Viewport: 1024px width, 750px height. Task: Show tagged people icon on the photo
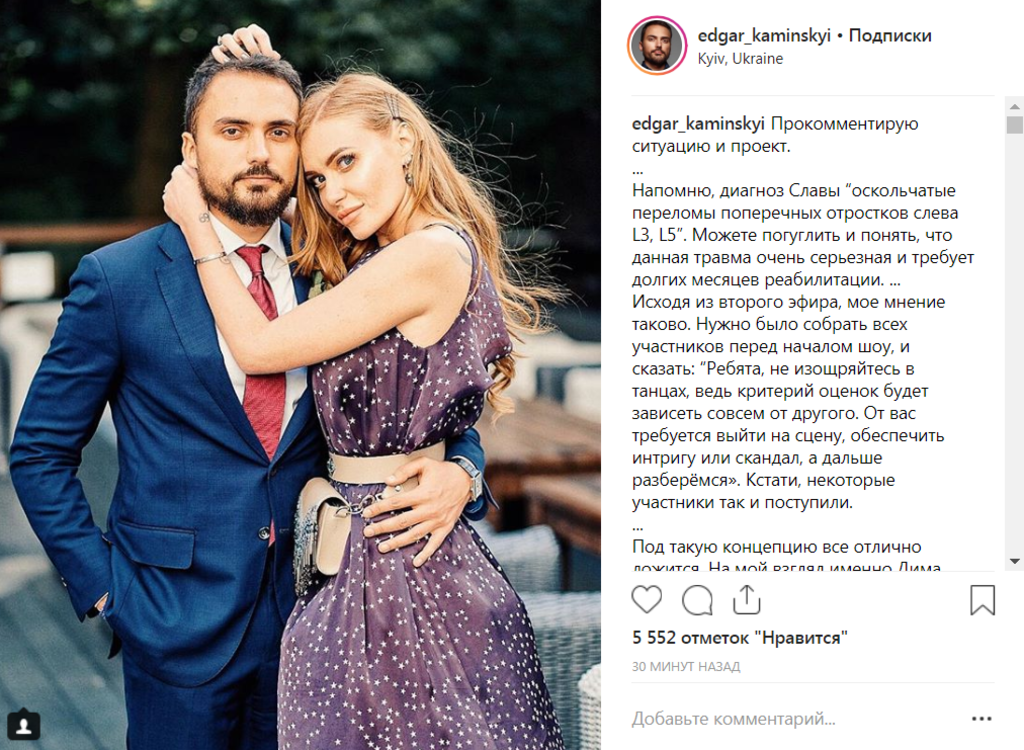(24, 725)
